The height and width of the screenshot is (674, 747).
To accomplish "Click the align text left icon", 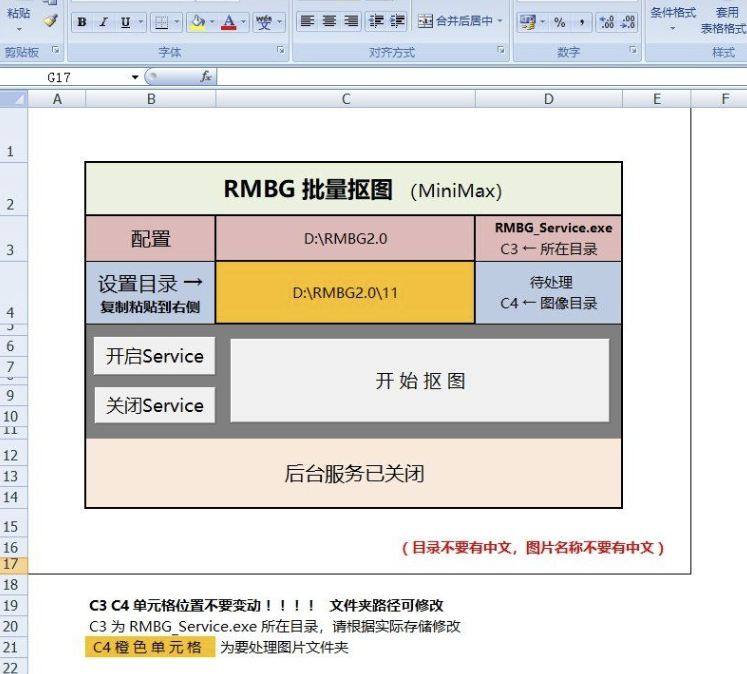I will click(307, 21).
